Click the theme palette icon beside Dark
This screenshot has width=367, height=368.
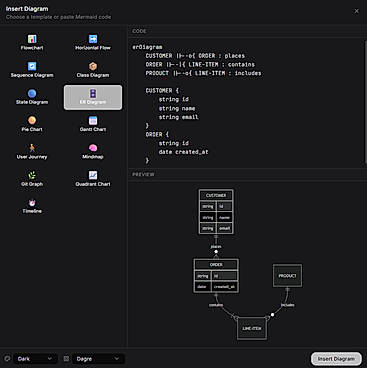point(7,359)
